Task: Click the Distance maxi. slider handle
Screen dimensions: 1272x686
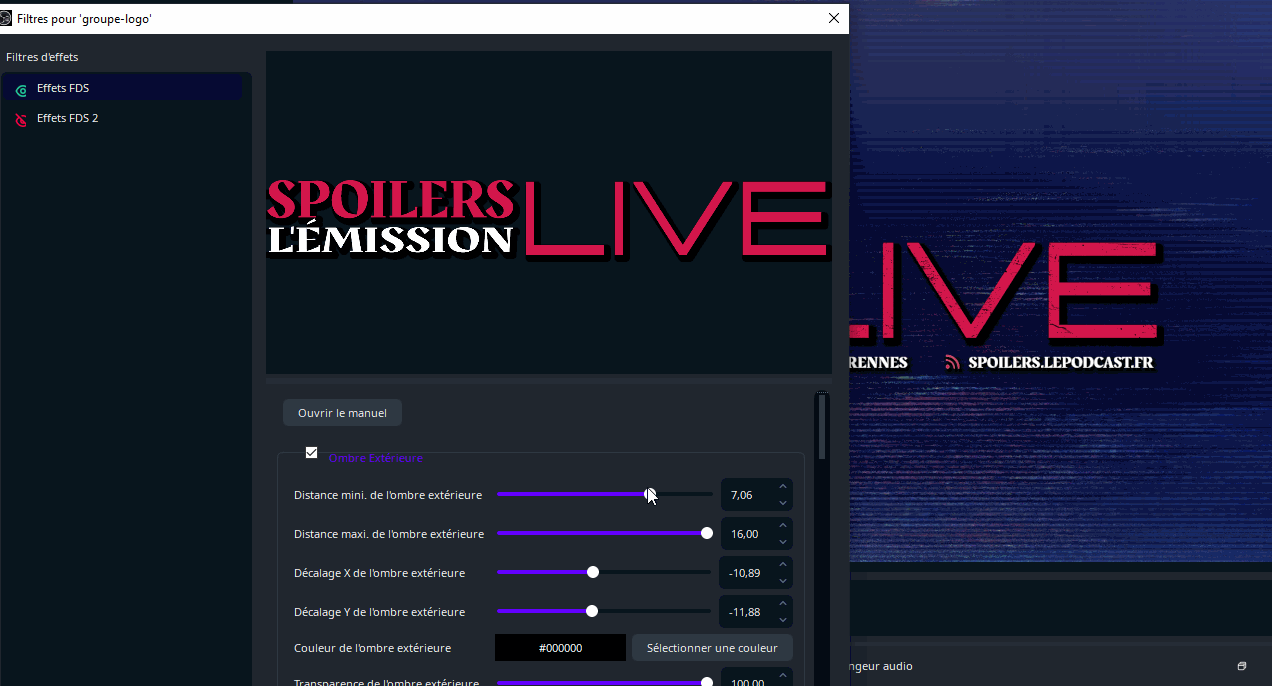Action: point(707,533)
